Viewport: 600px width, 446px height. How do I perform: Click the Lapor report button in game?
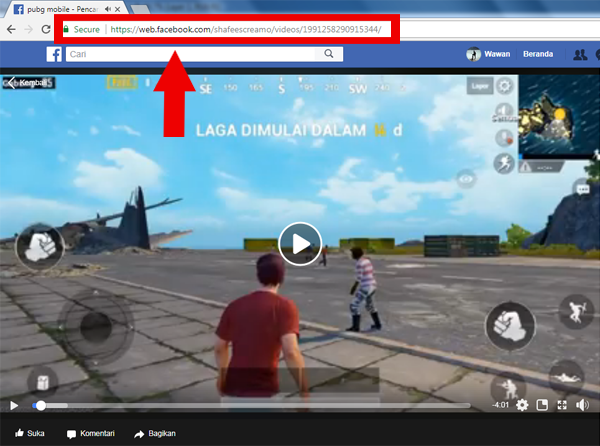click(x=480, y=86)
